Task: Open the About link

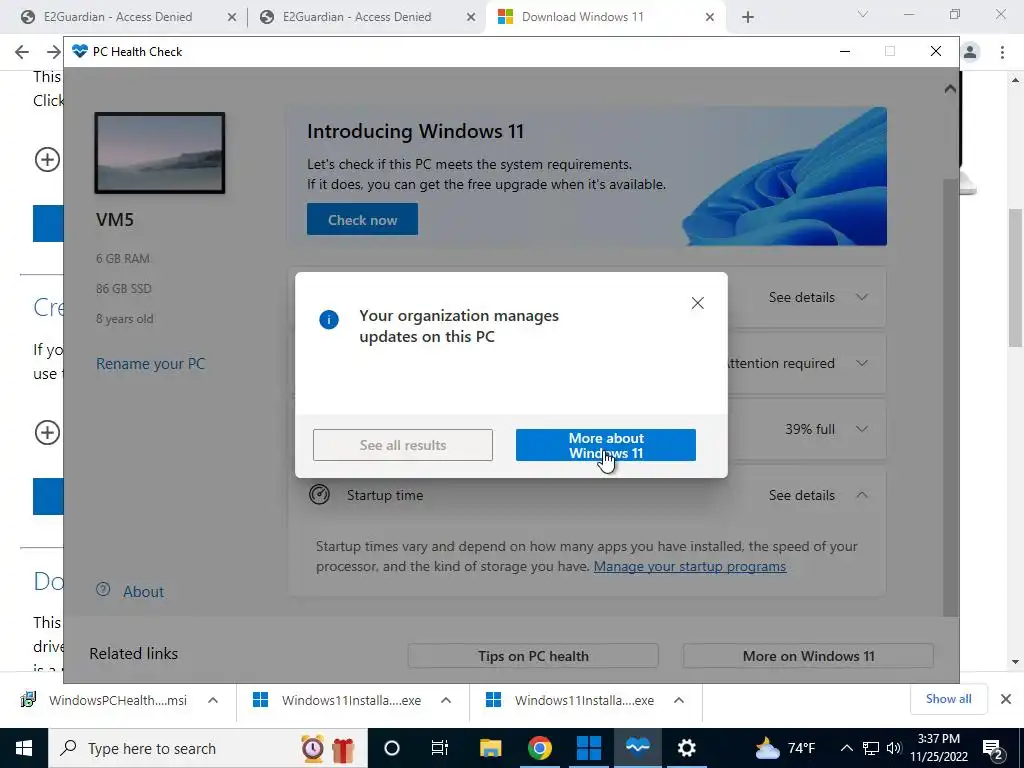Action: pyautogui.click(x=144, y=592)
